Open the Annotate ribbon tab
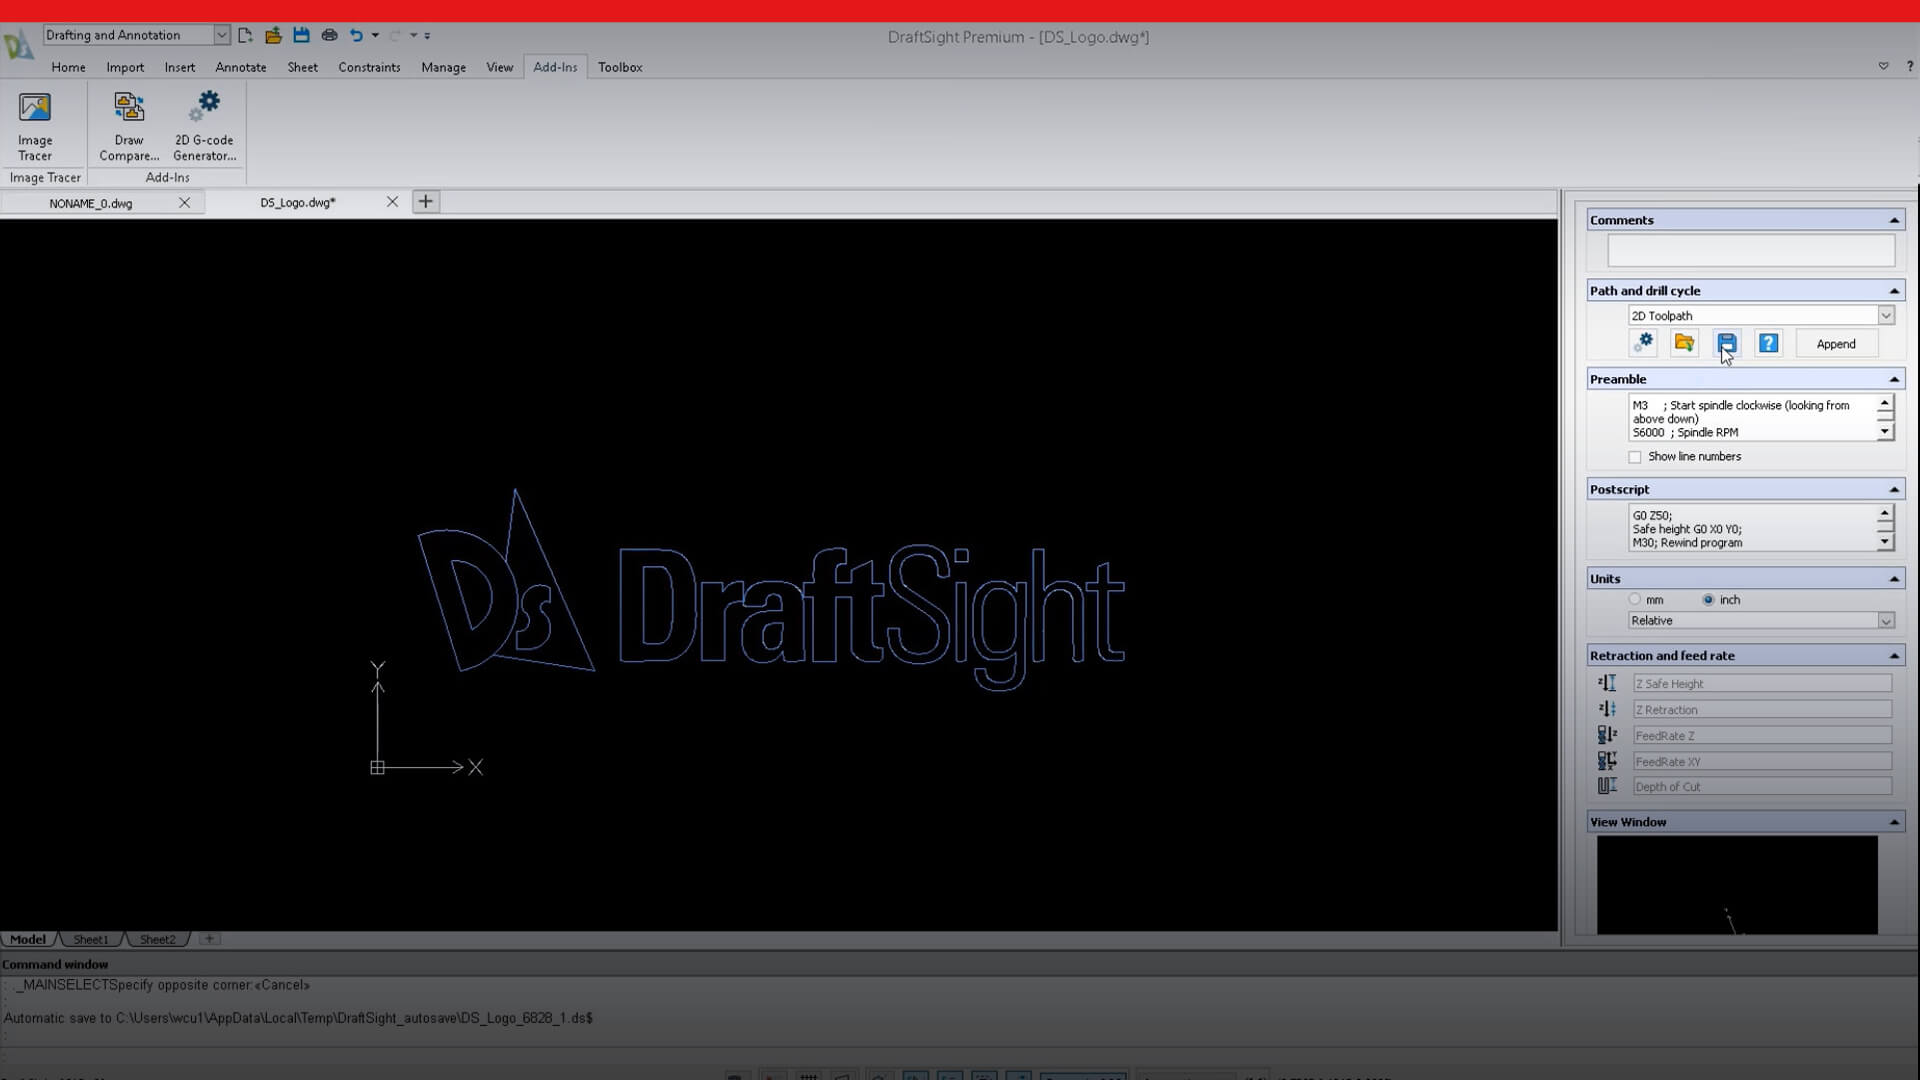Image resolution: width=1920 pixels, height=1080 pixels. coord(241,67)
